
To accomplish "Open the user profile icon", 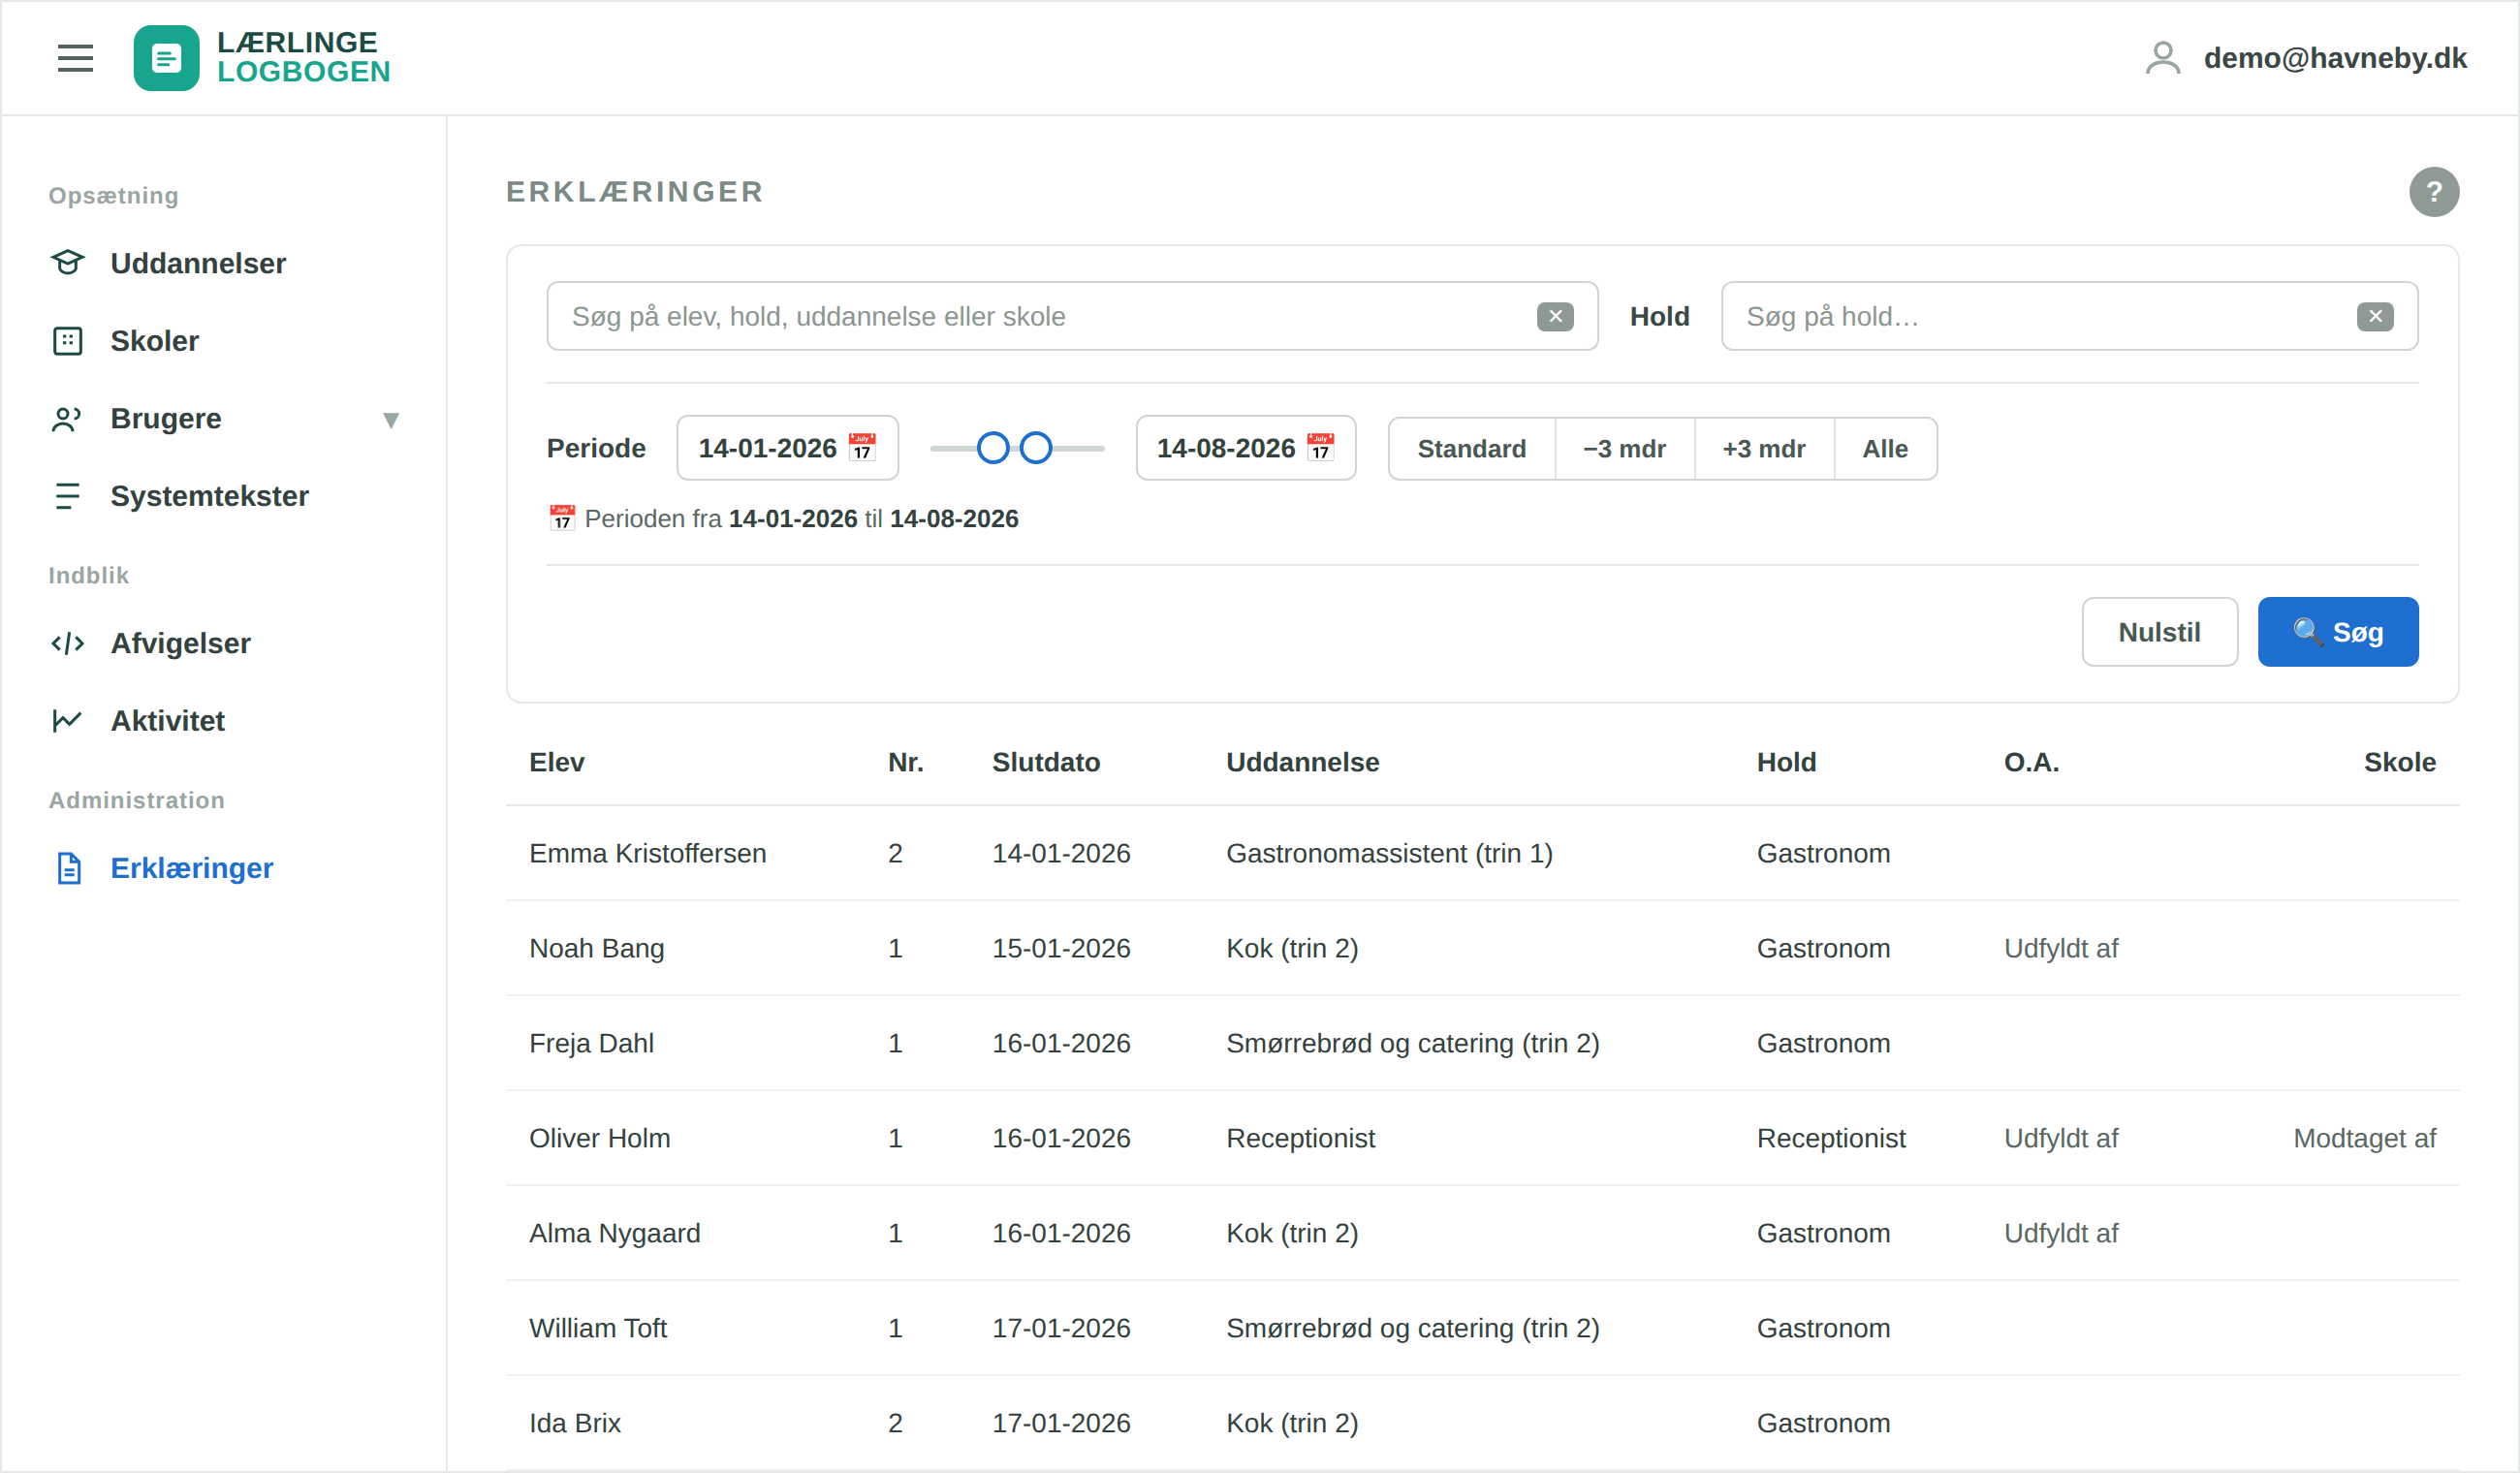I will pos(2162,58).
